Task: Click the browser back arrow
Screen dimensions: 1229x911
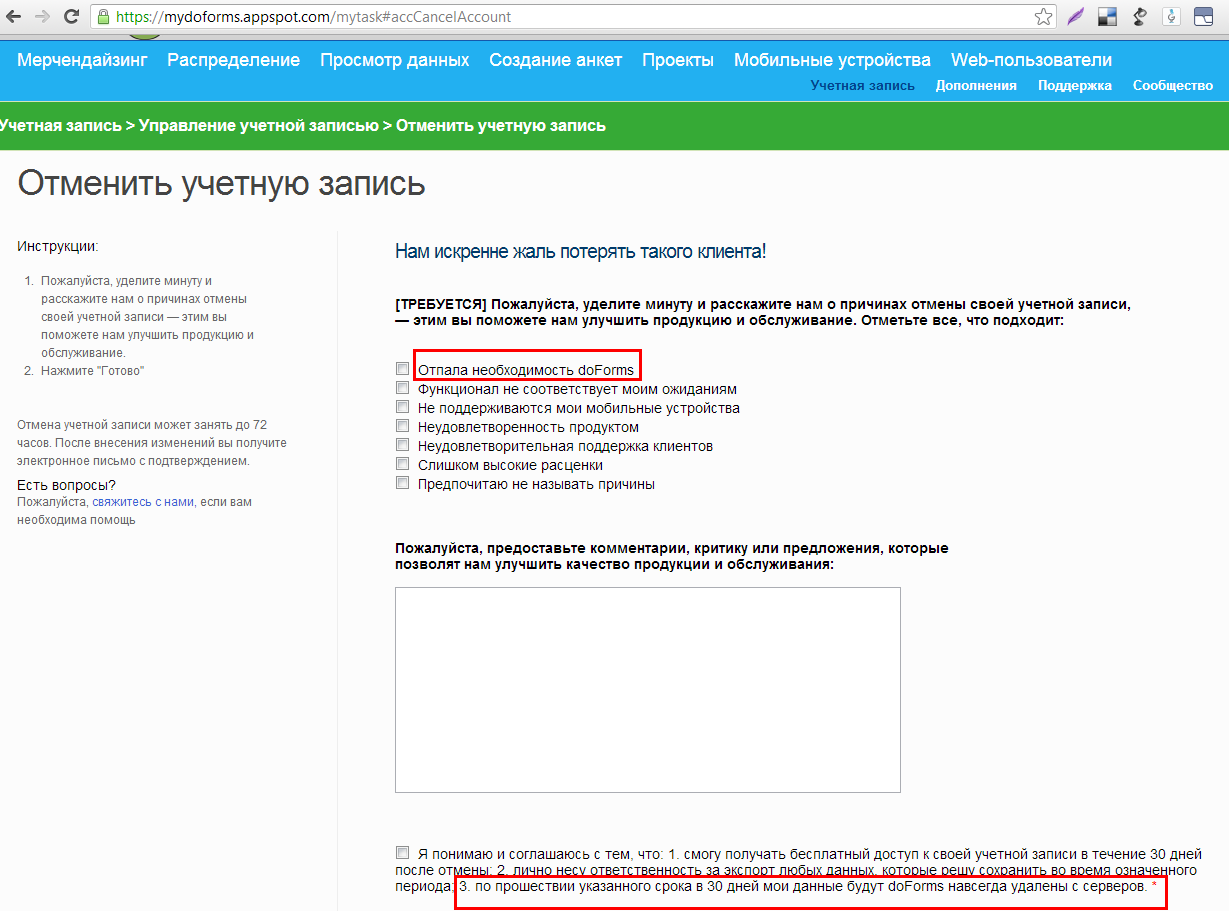Action: click(14, 17)
